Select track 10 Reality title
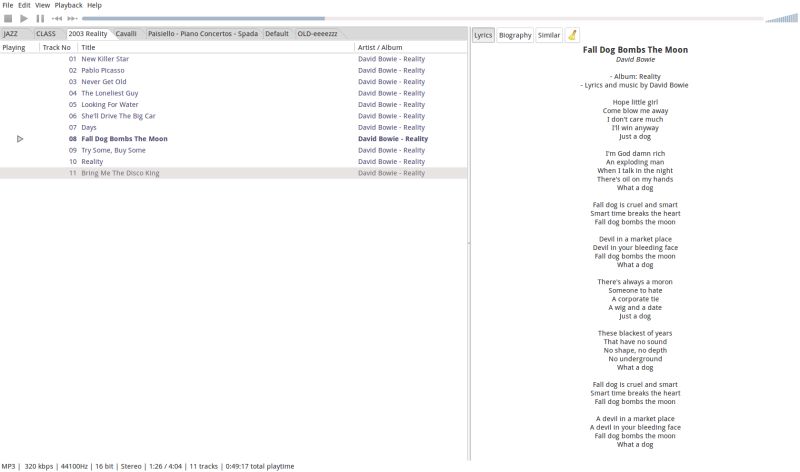The image size is (800, 472). click(x=92, y=162)
